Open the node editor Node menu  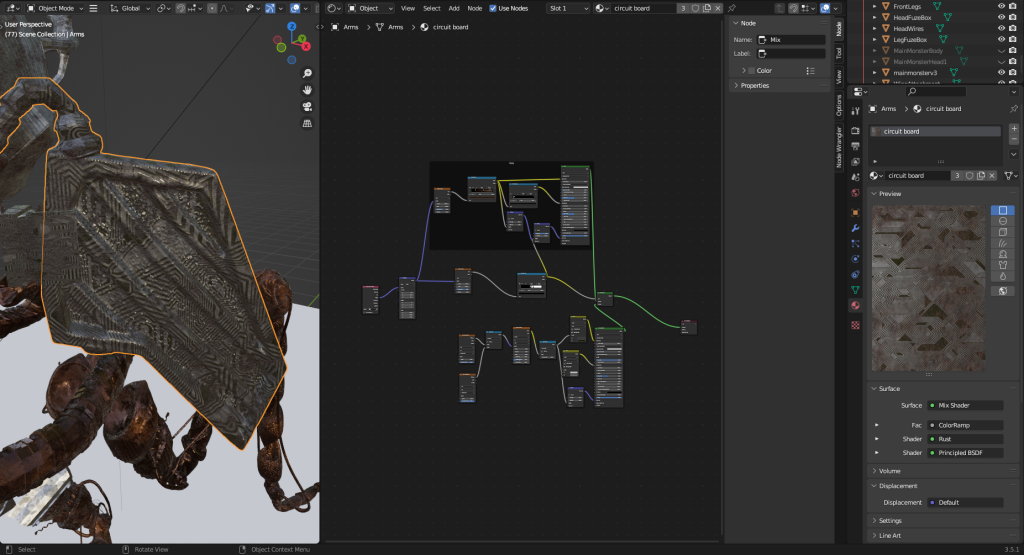[x=475, y=8]
